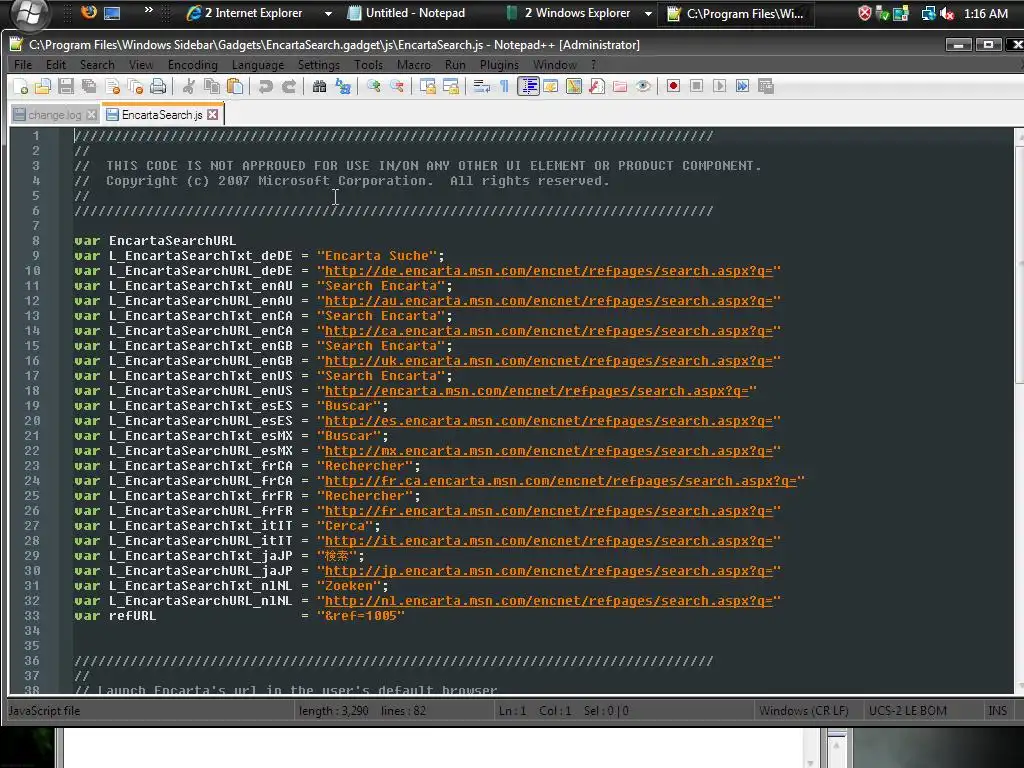Click the INS insert mode indicator
Viewport: 1024px width, 768px height.
click(x=997, y=711)
